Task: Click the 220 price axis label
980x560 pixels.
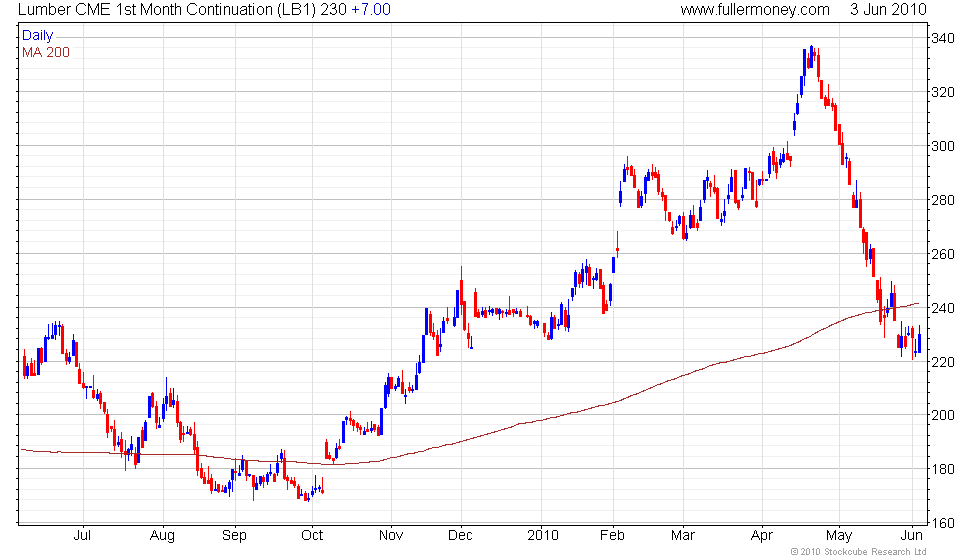Action: (x=943, y=362)
